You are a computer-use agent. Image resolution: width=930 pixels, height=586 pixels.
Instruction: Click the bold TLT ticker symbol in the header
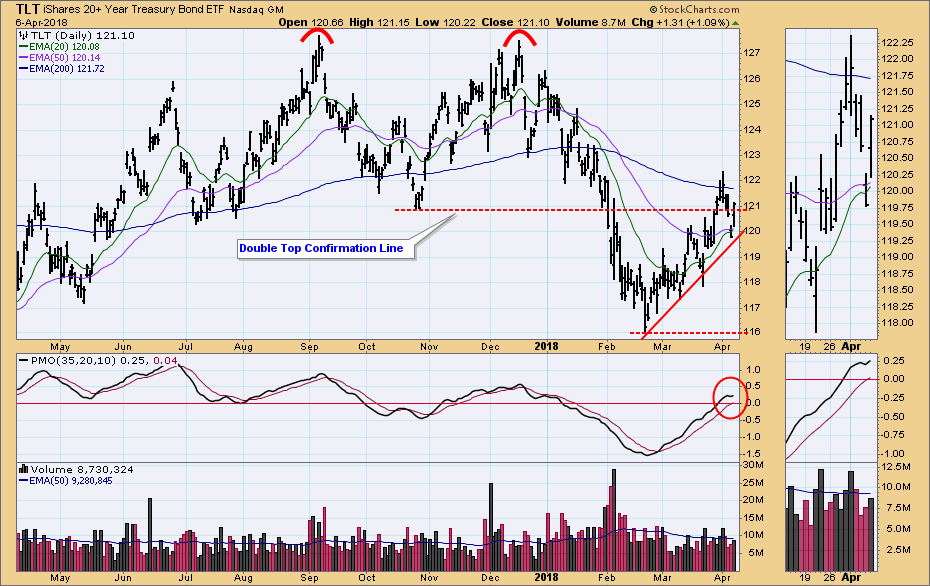[x=28, y=9]
